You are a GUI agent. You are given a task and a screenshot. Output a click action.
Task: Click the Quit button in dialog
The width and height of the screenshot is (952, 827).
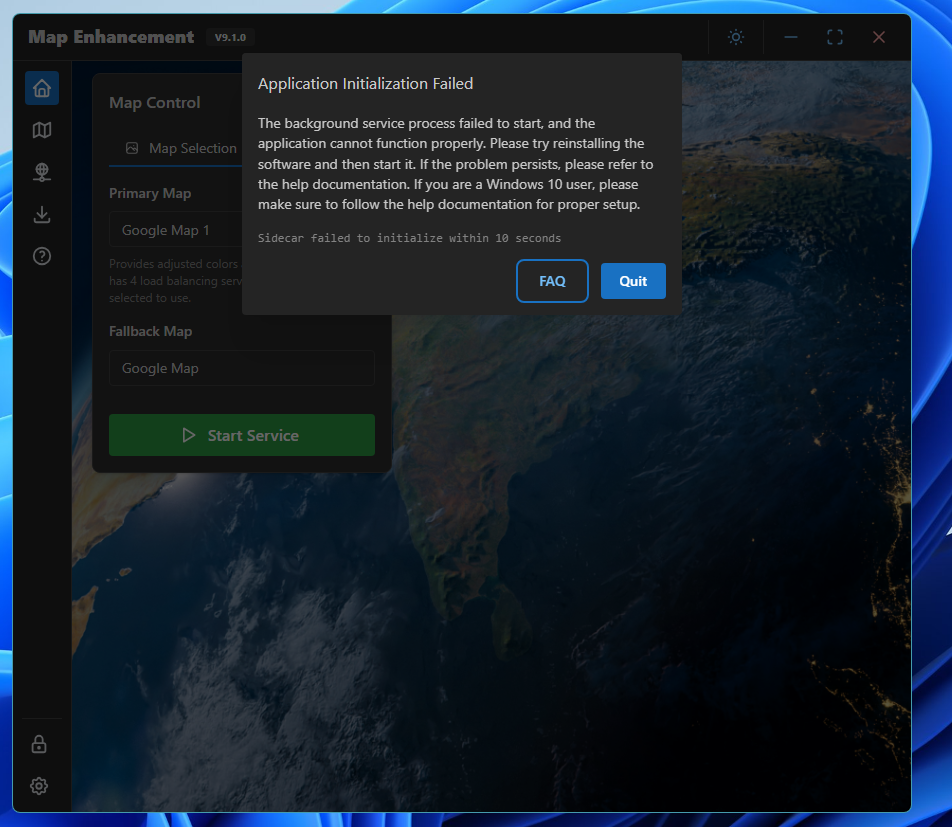[x=633, y=281]
